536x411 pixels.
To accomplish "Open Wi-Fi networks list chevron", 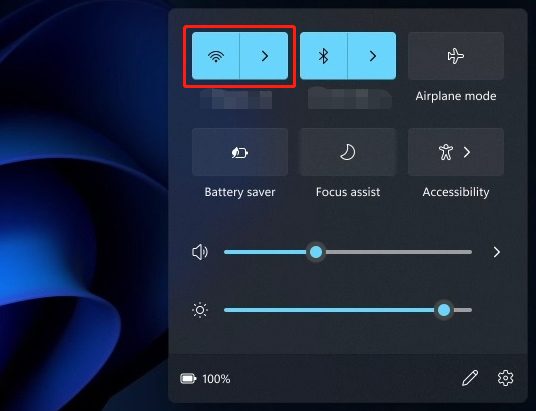I will (264, 56).
